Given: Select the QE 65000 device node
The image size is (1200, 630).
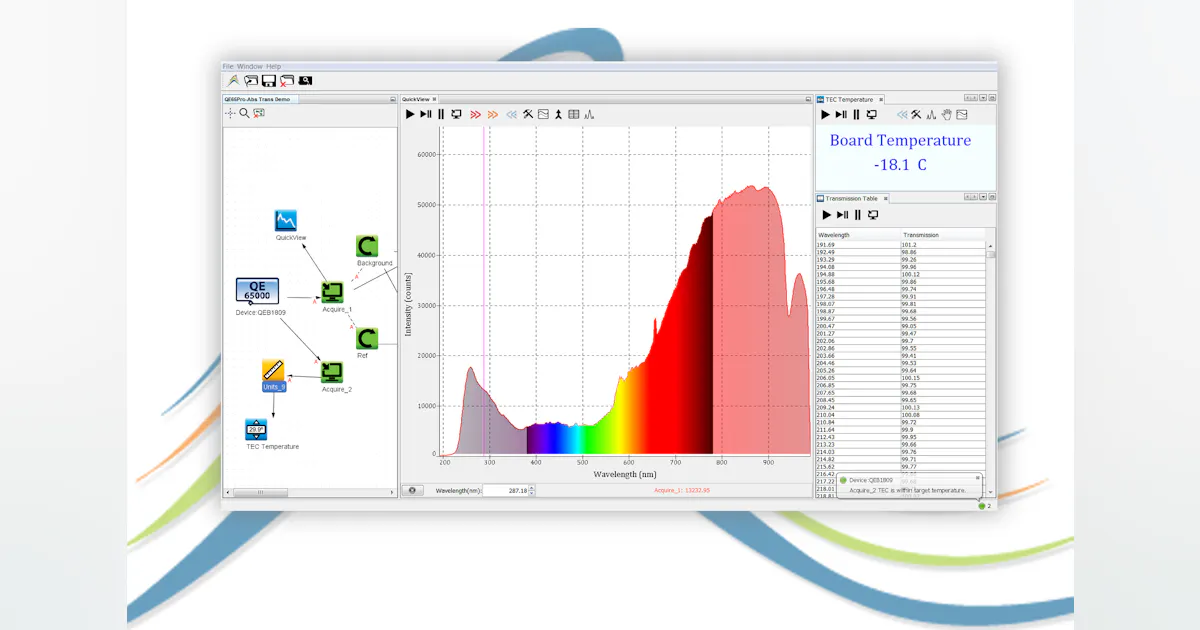Looking at the screenshot, I should click(x=258, y=291).
